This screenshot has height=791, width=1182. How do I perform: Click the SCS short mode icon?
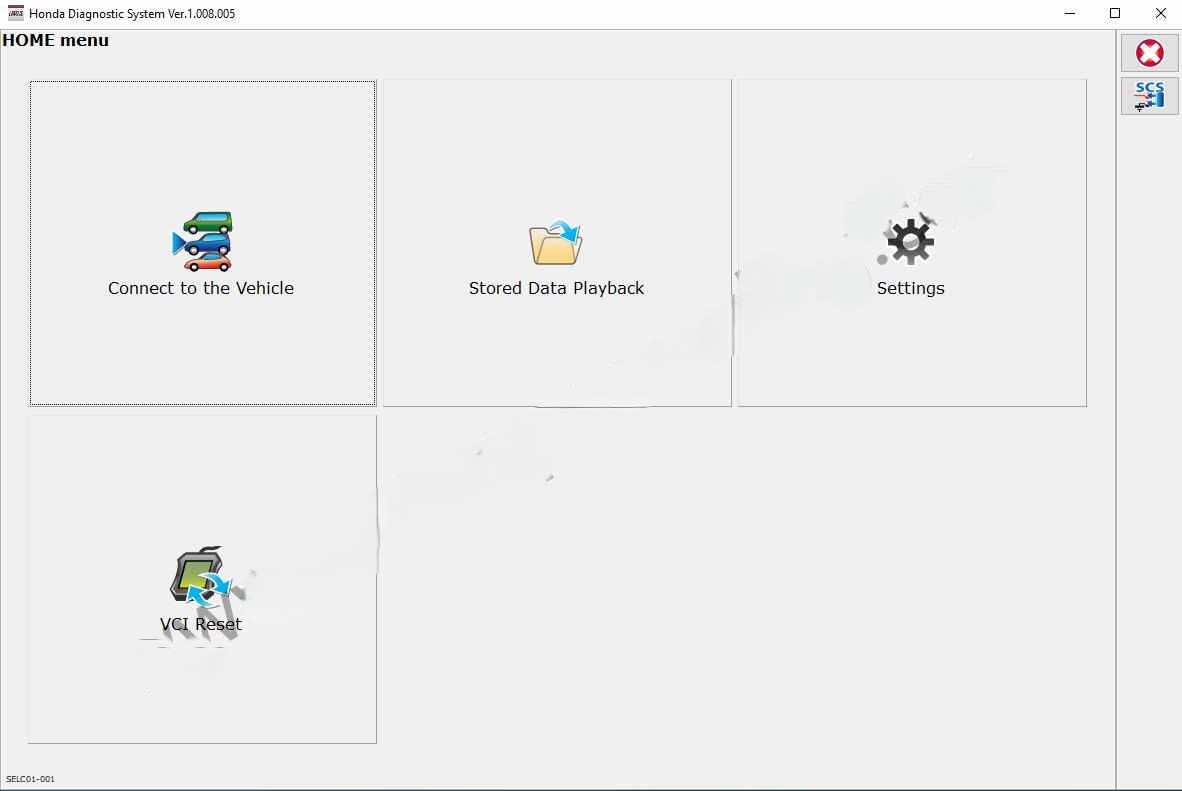1149,96
